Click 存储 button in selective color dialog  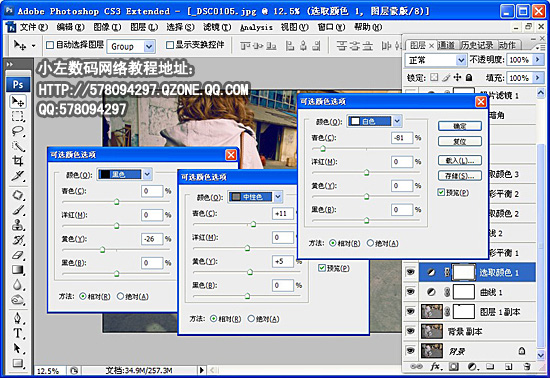460,176
